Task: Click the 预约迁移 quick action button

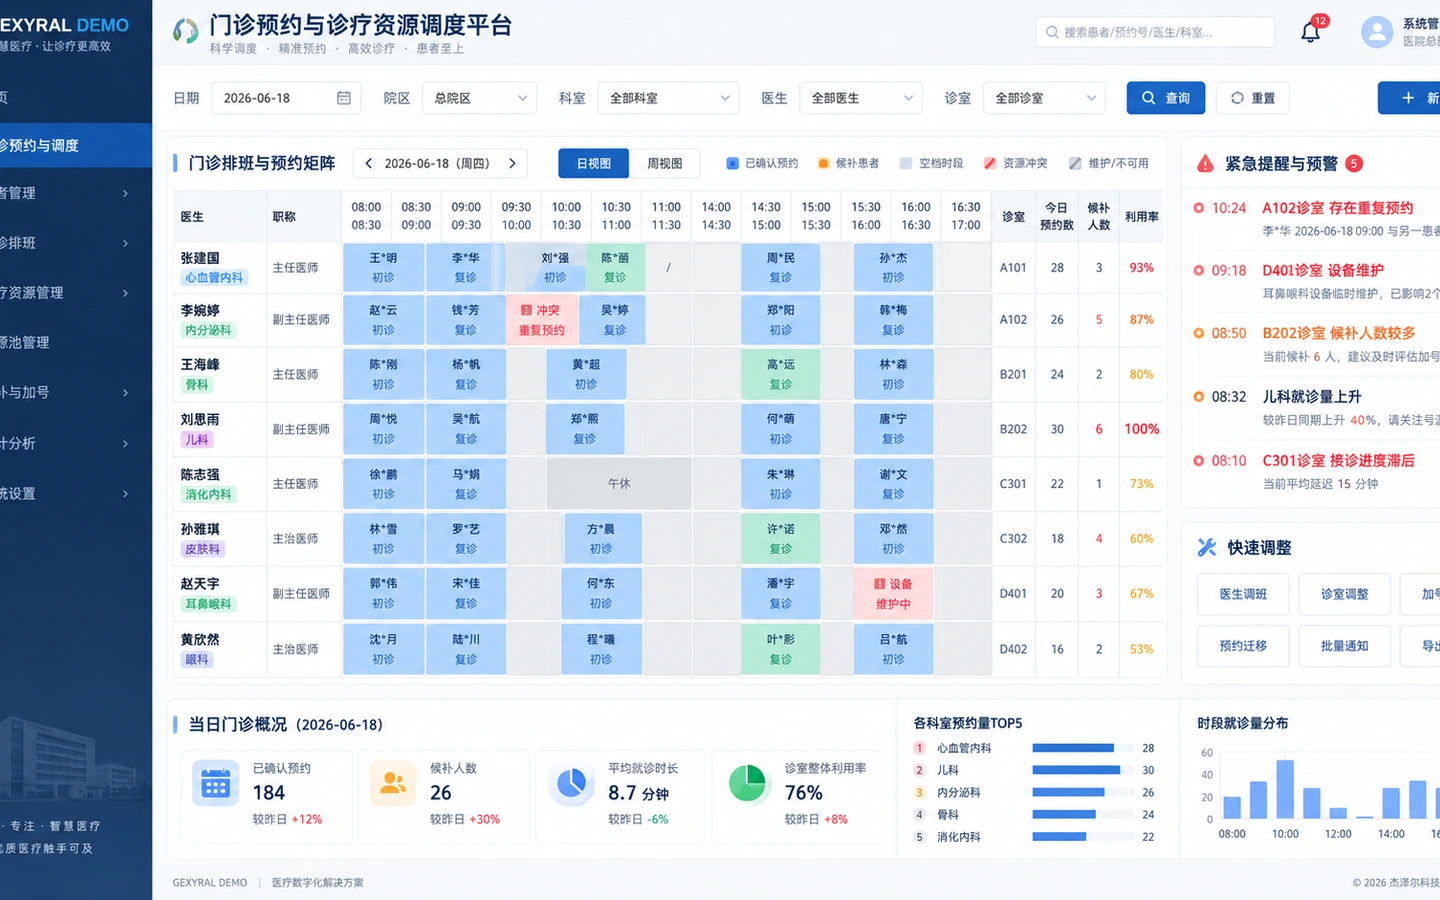Action: (1243, 646)
